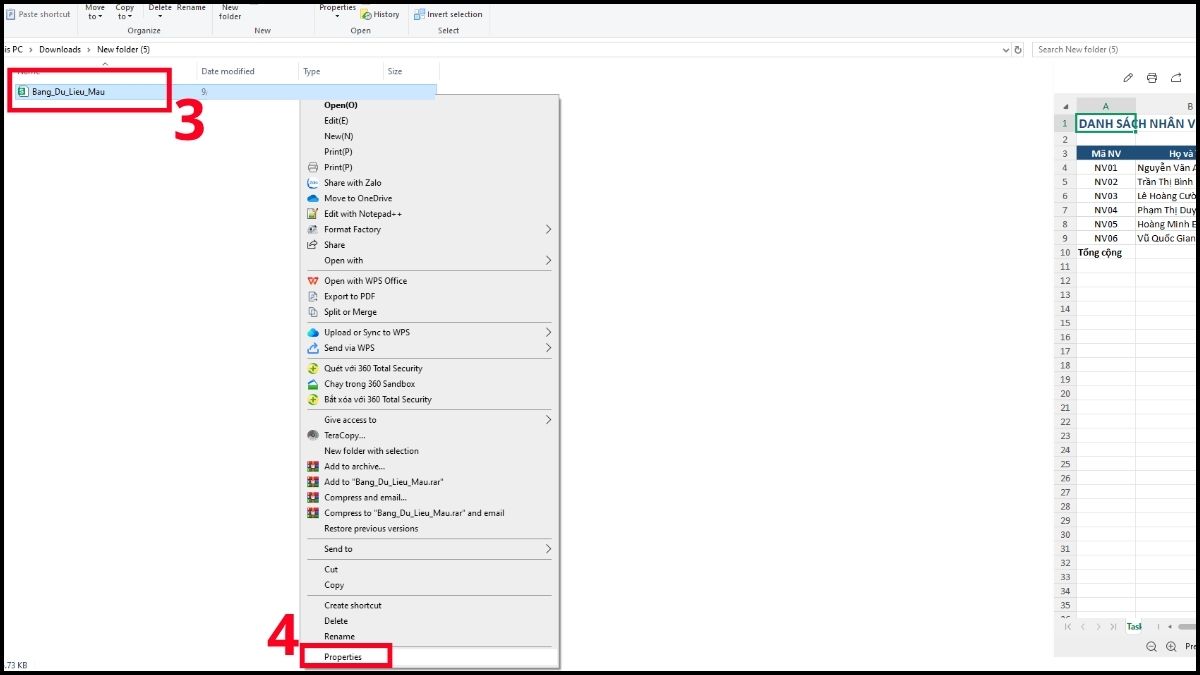This screenshot has height=675, width=1200.
Task: Open the Properties dropdown in the ribbon
Action: tap(337, 11)
